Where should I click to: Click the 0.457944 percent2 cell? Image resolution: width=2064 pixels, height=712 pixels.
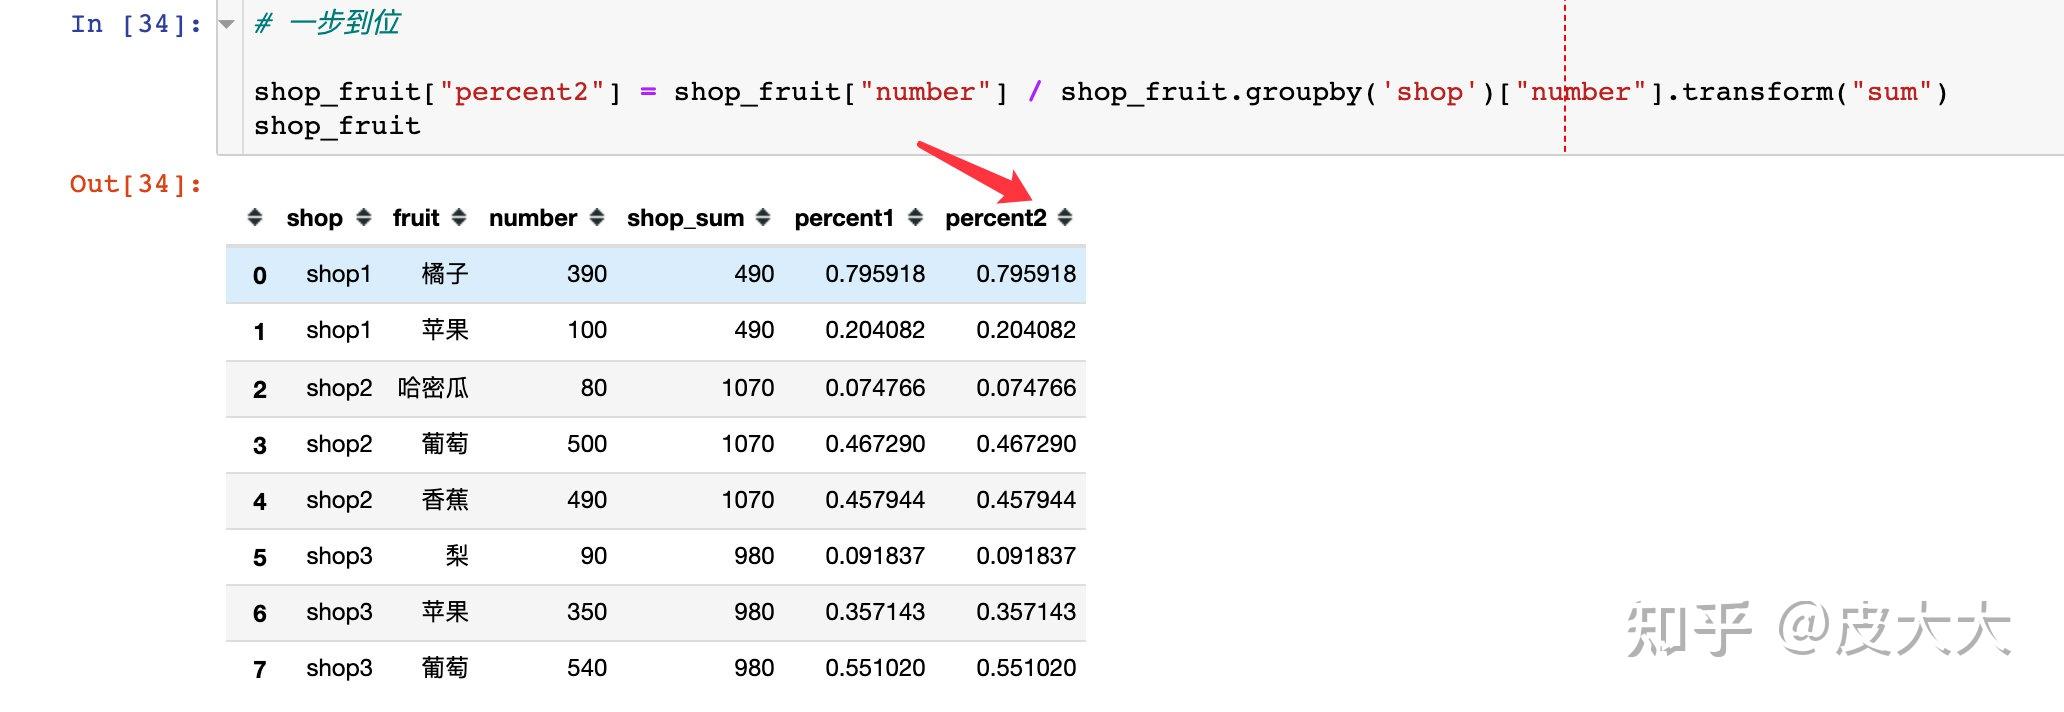click(x=1026, y=500)
